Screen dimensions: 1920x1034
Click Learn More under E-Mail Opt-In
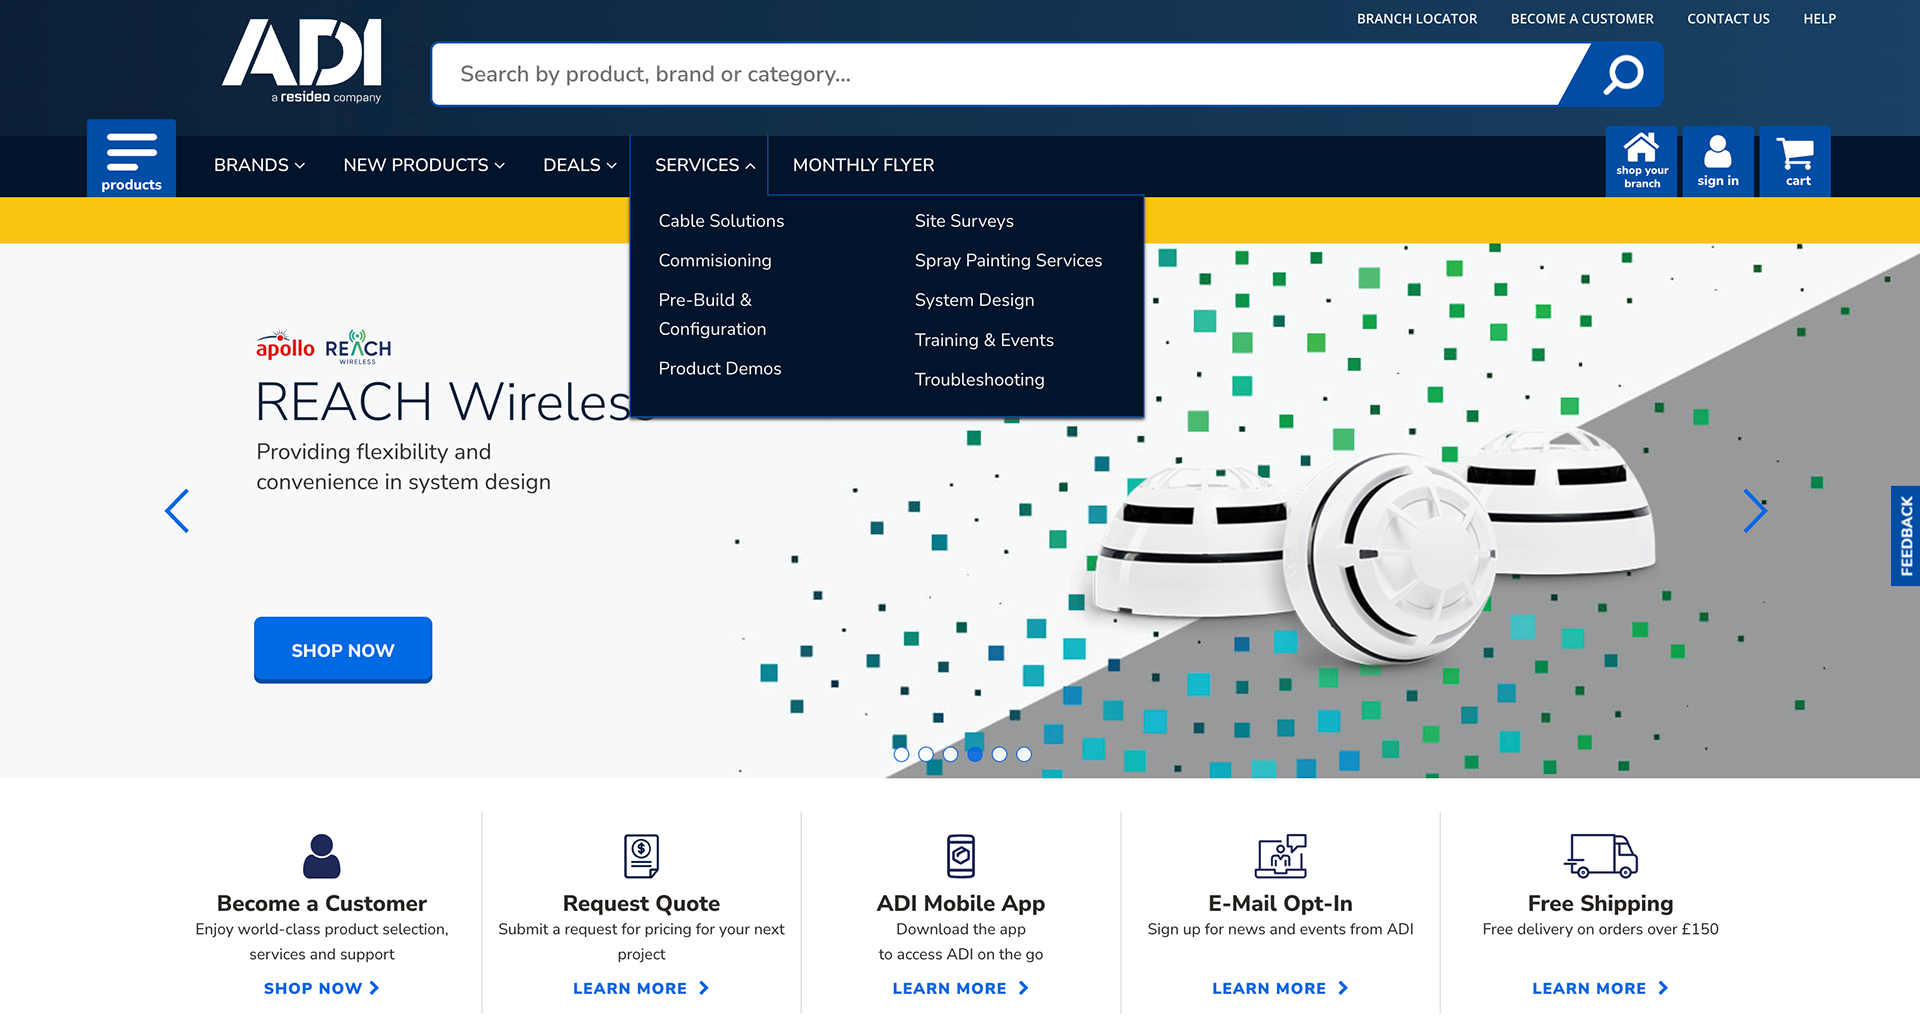click(1281, 988)
